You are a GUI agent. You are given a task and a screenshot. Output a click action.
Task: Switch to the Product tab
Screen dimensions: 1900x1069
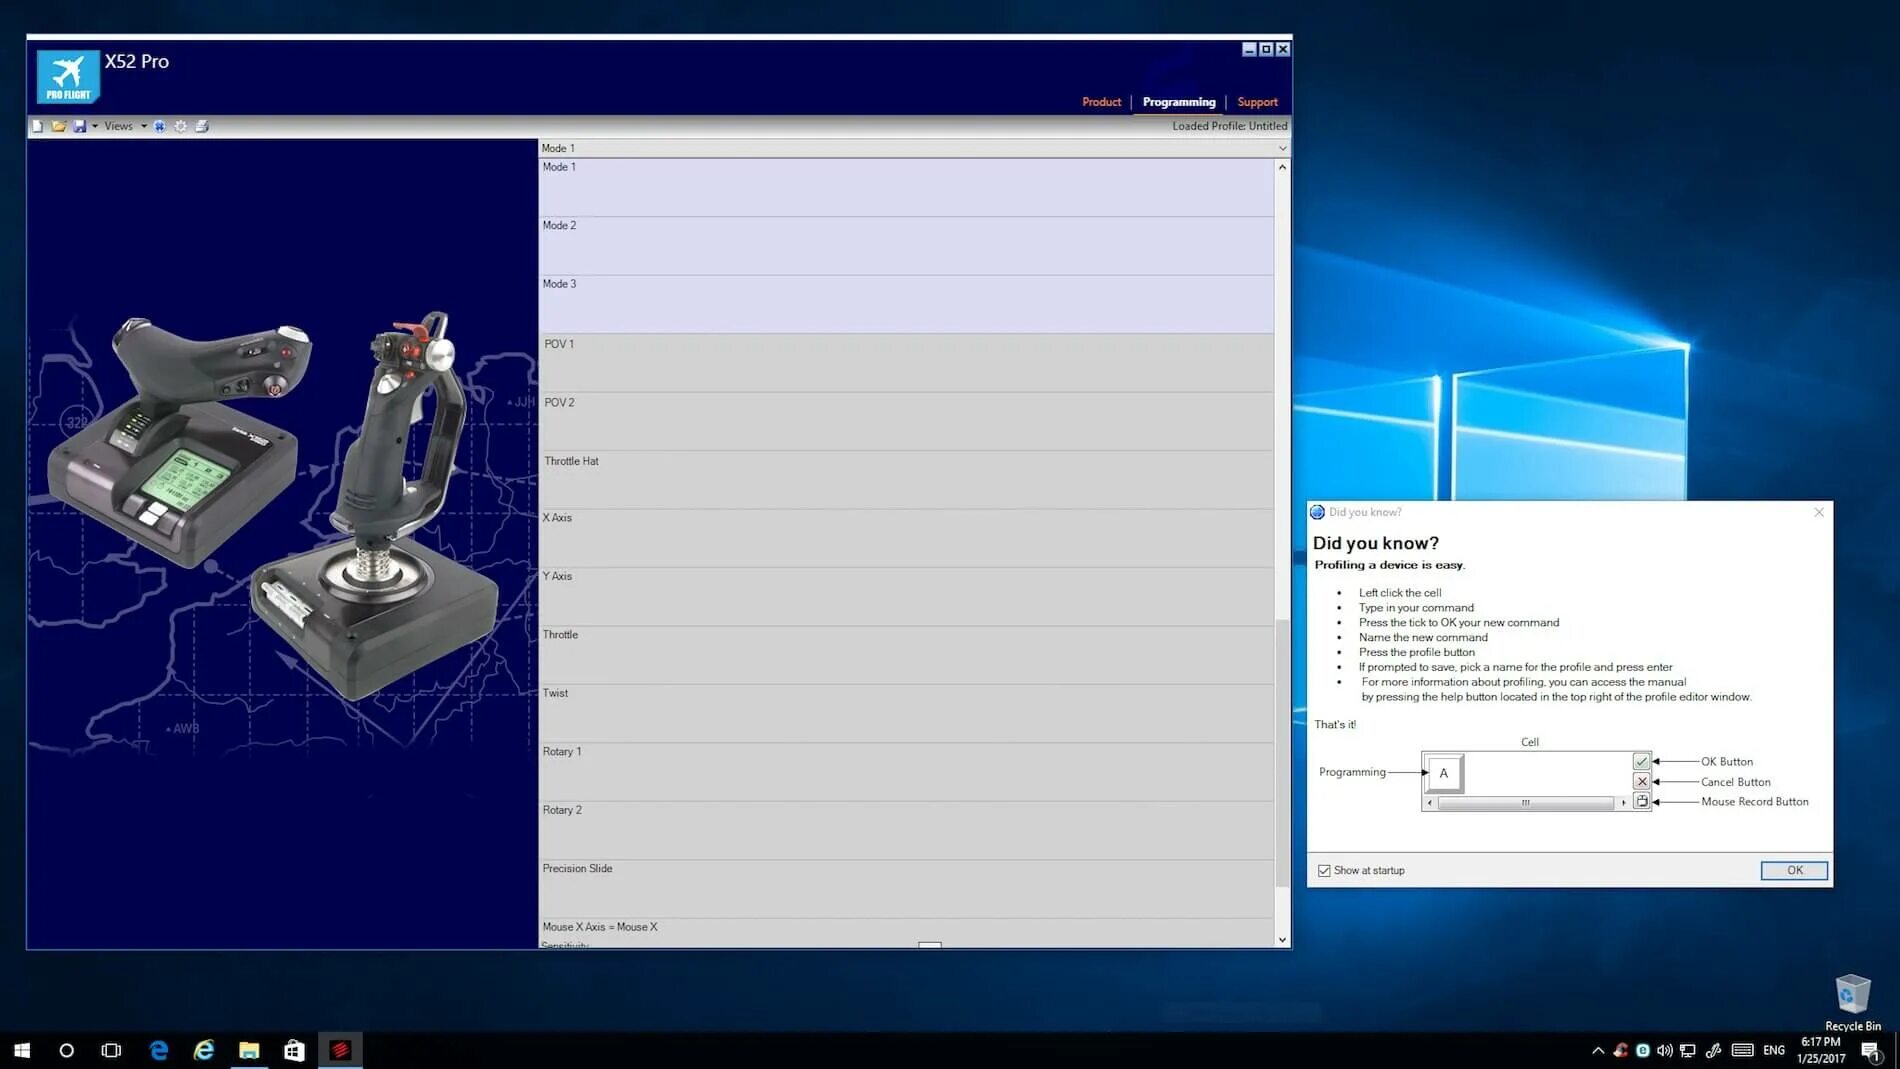[1101, 102]
